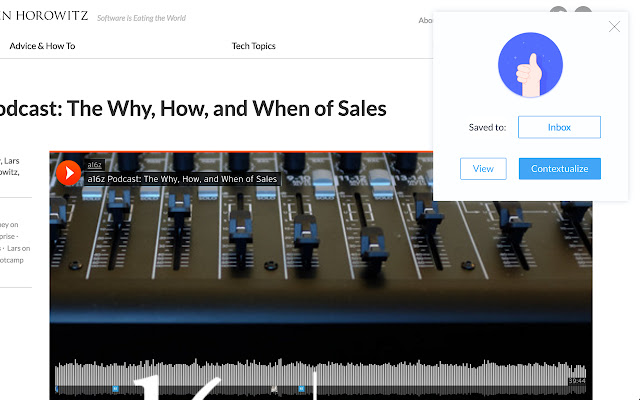Image resolution: width=640 pixels, height=400 pixels.
Task: Play the a16z podcast audio
Action: click(x=69, y=173)
